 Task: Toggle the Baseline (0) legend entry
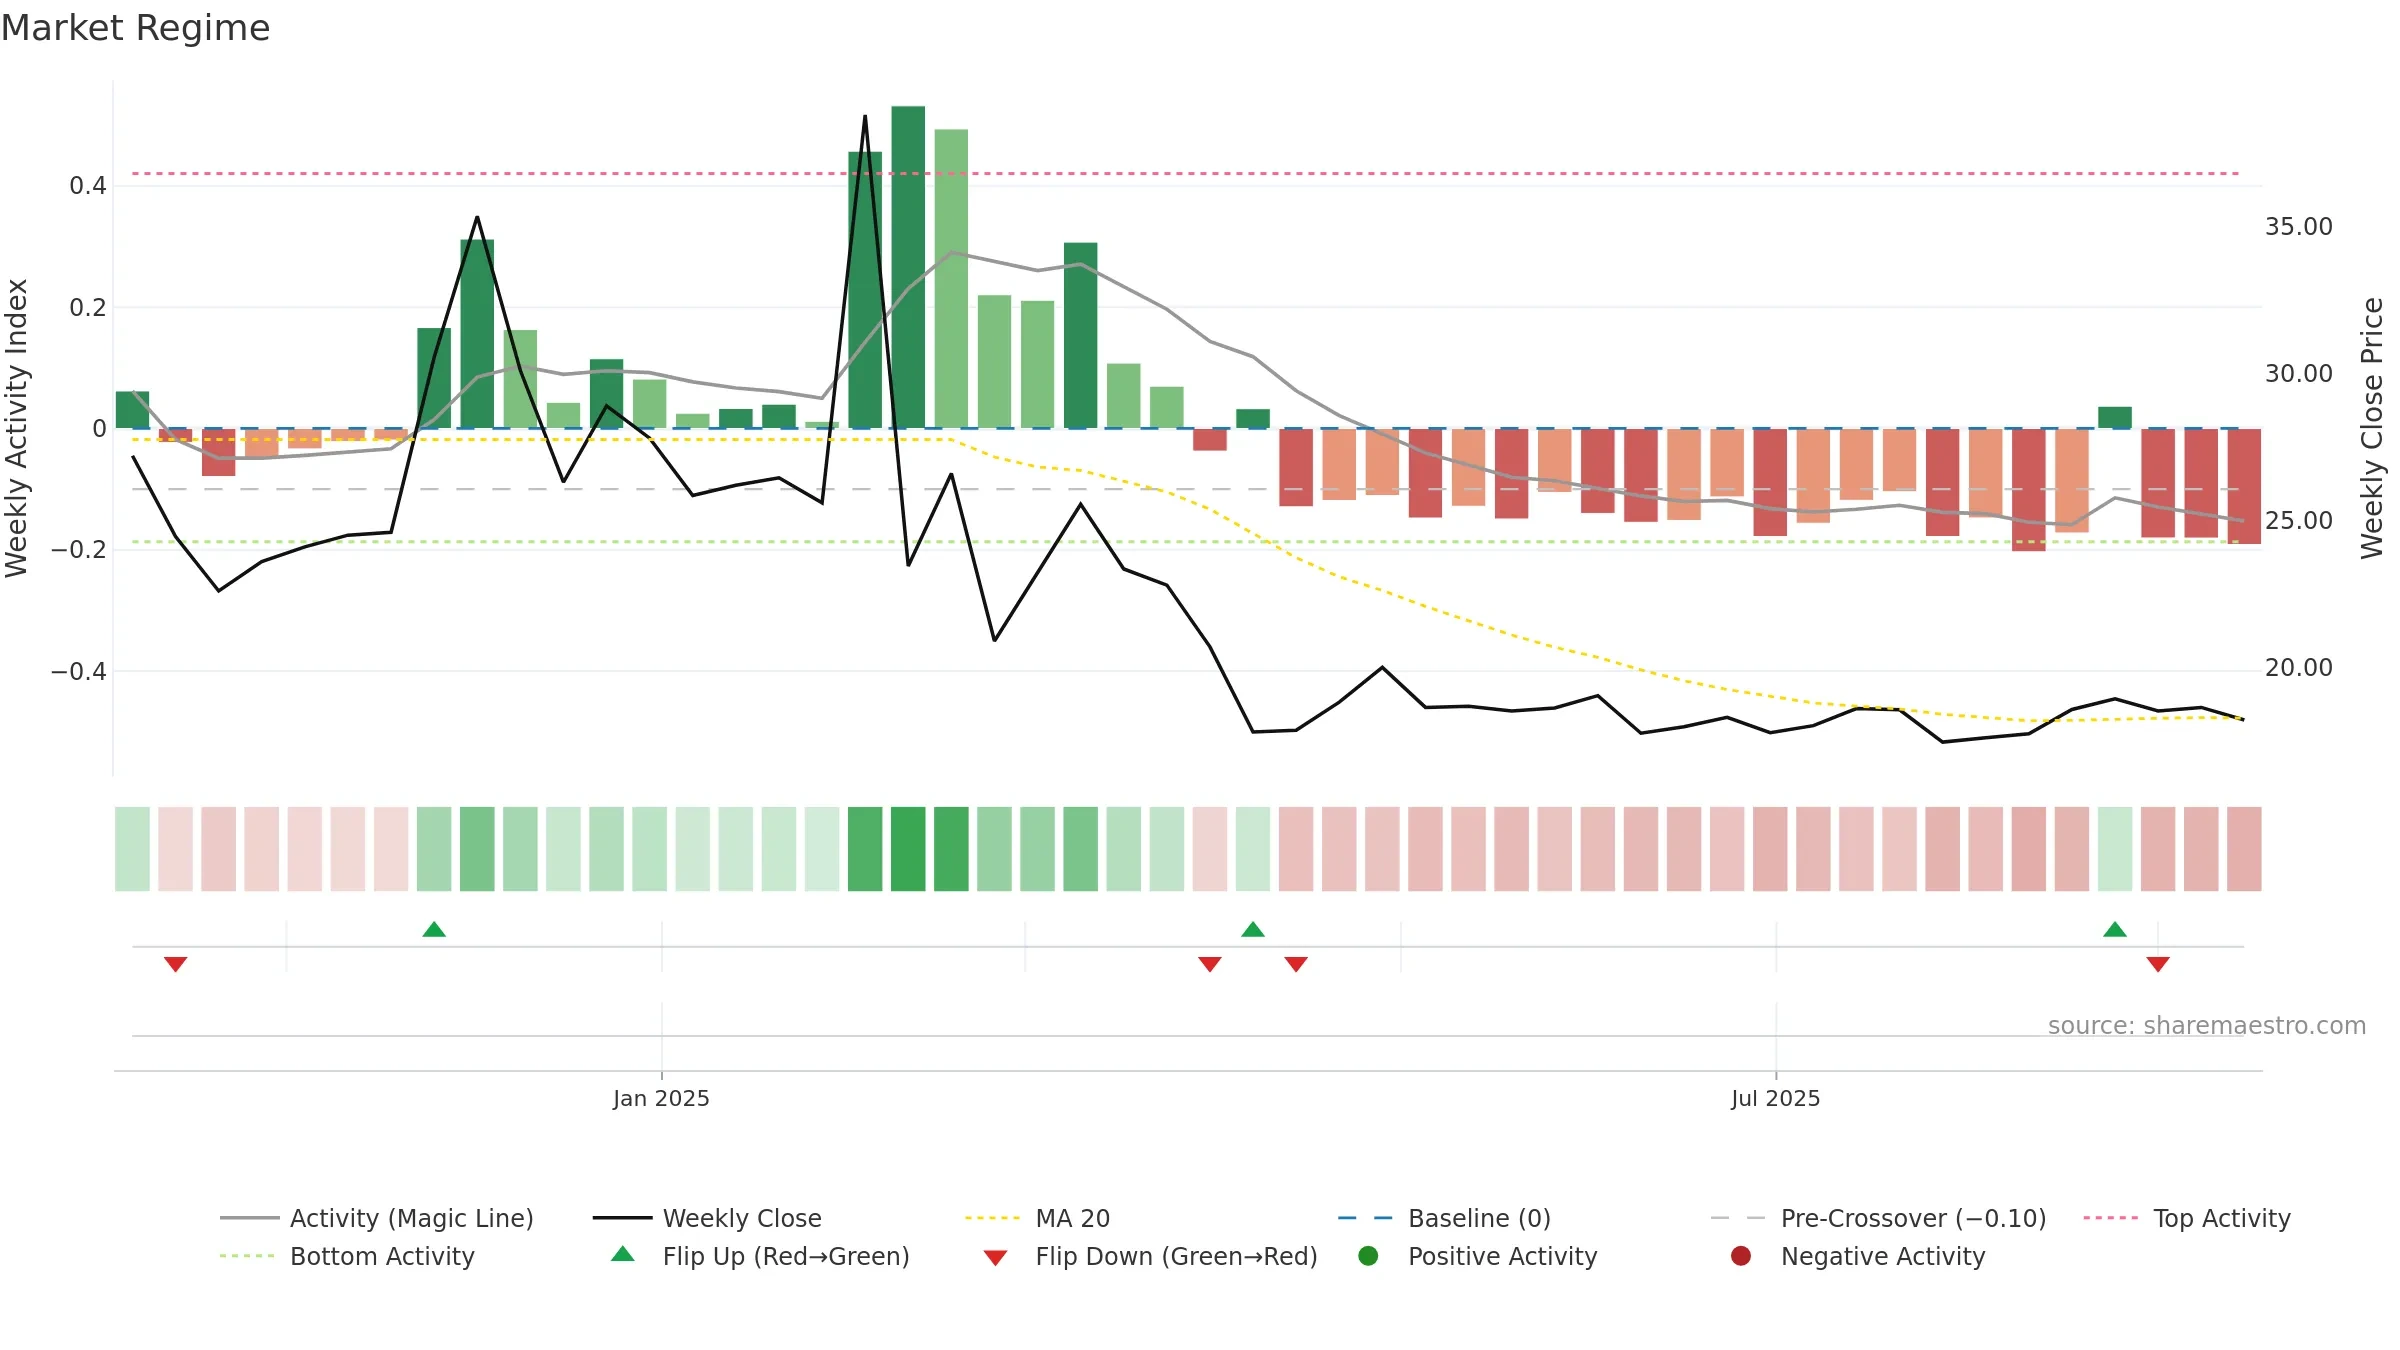1444,1218
